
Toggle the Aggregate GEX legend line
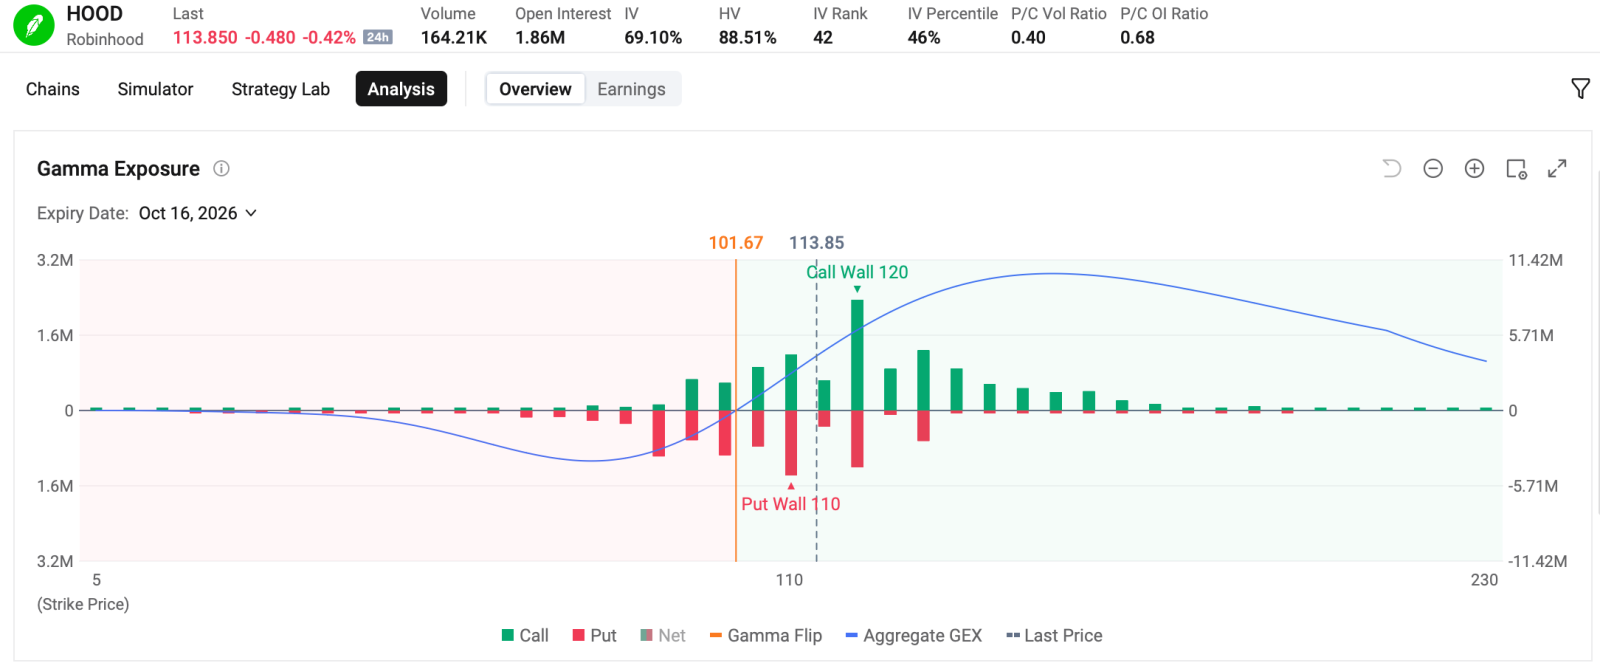click(914, 636)
